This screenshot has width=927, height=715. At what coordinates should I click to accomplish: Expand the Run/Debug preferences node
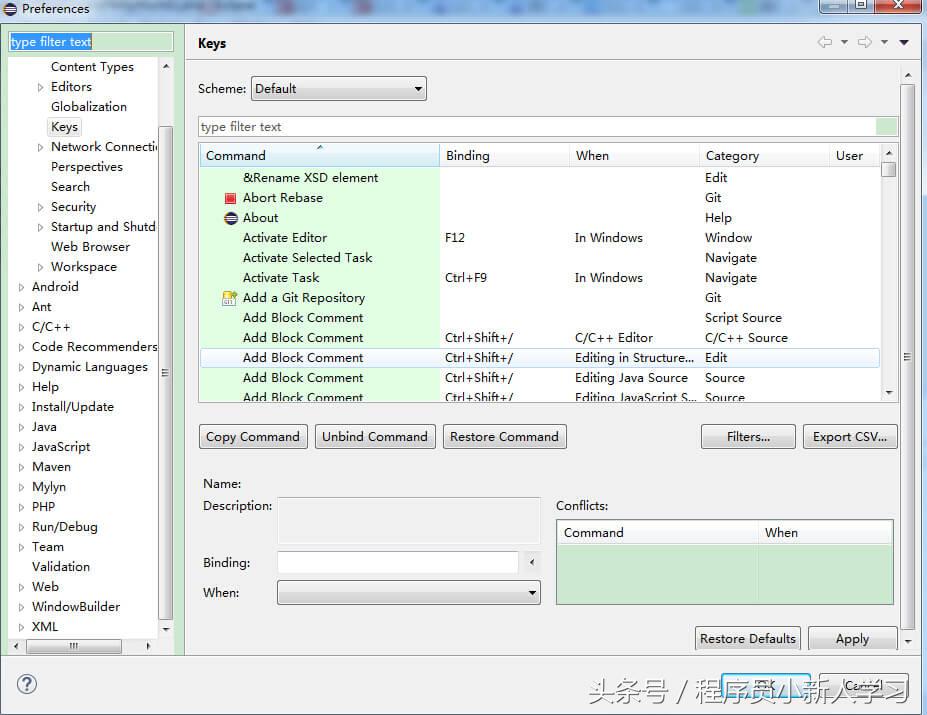(21, 527)
